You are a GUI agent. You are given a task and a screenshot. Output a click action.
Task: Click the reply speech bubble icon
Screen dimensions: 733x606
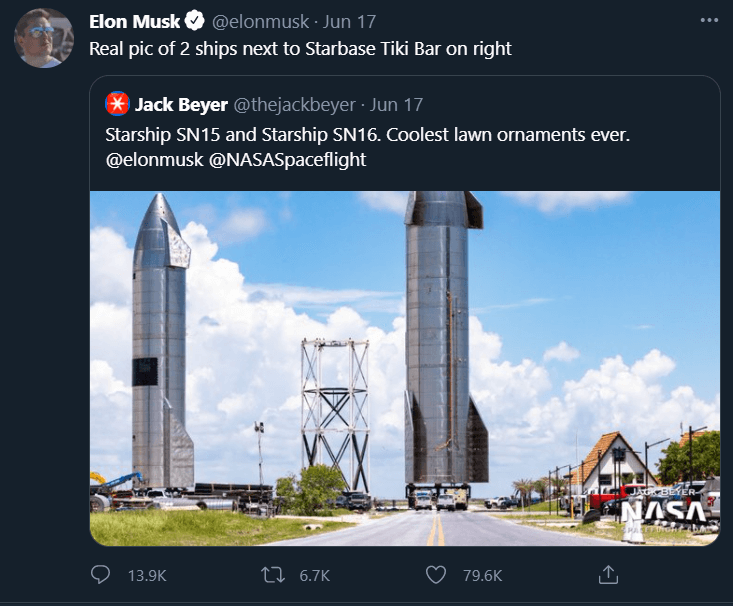100,575
